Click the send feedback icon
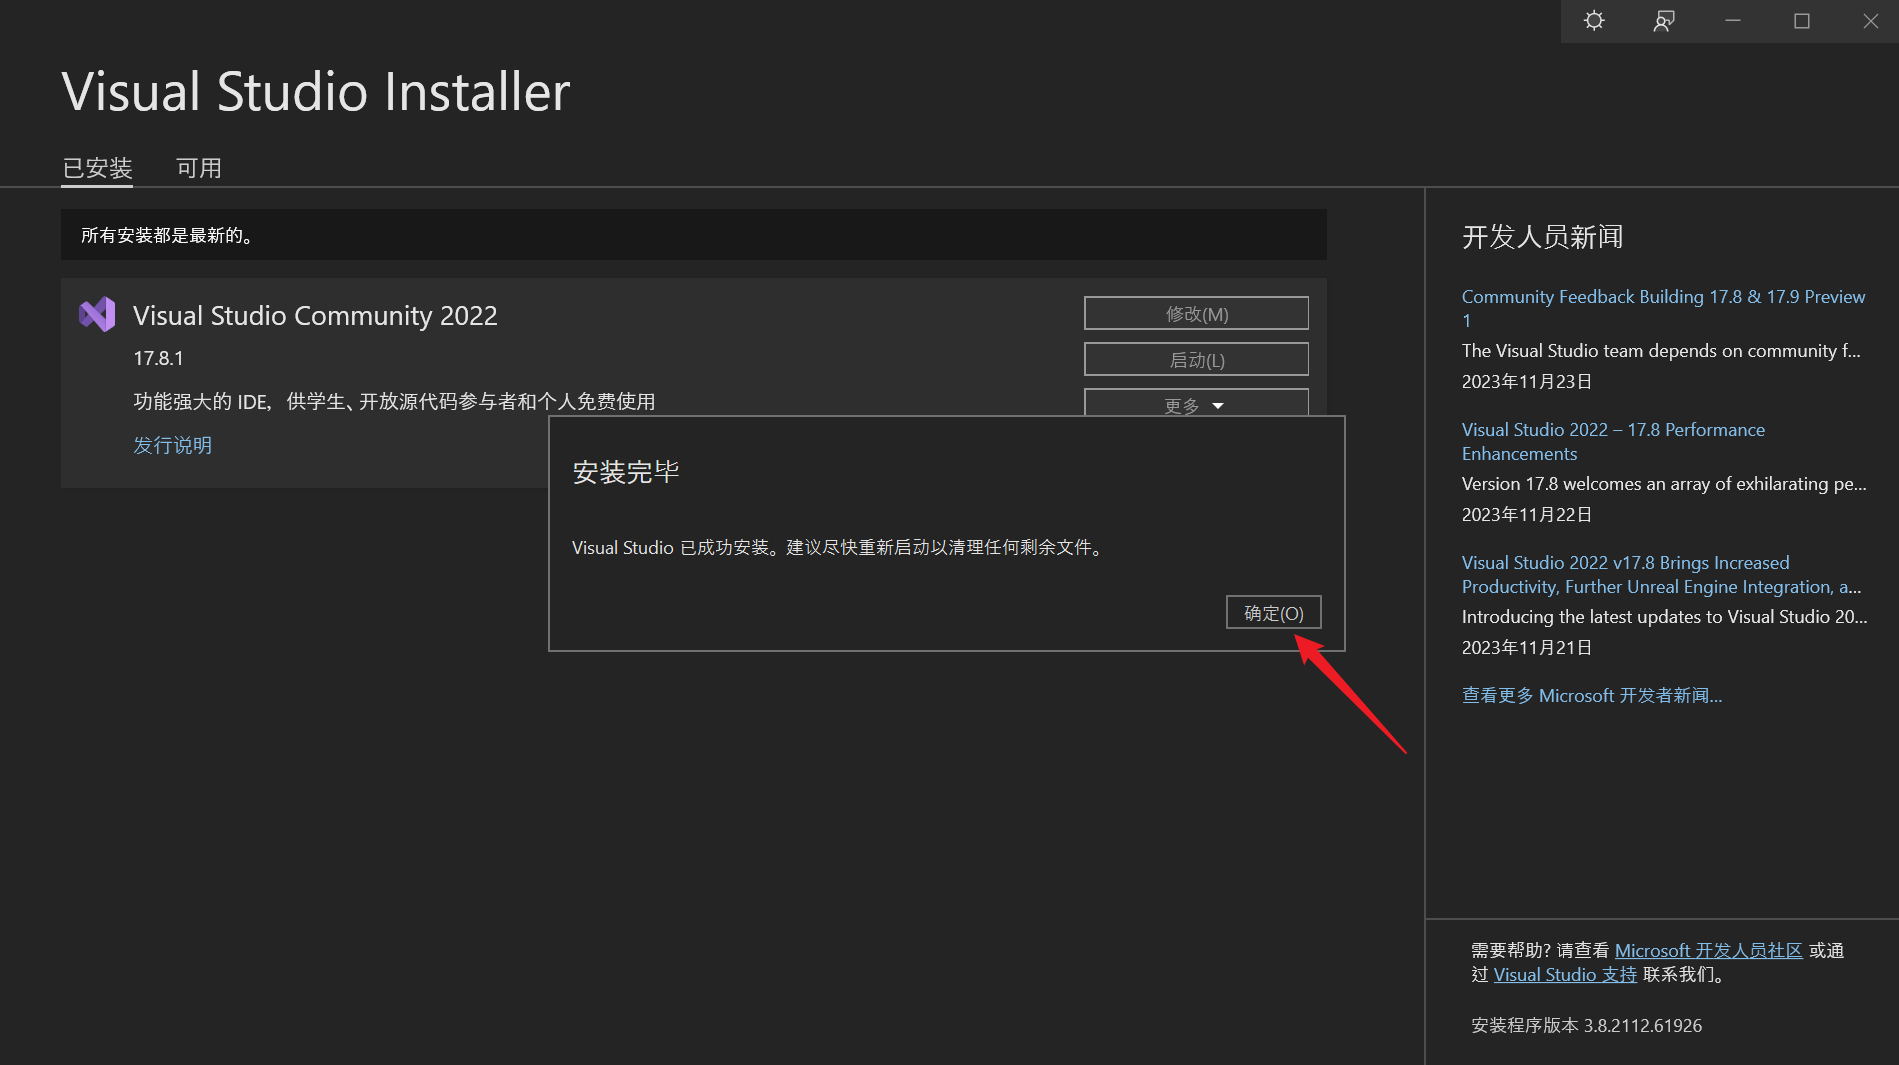The width and height of the screenshot is (1899, 1065). coord(1662,20)
